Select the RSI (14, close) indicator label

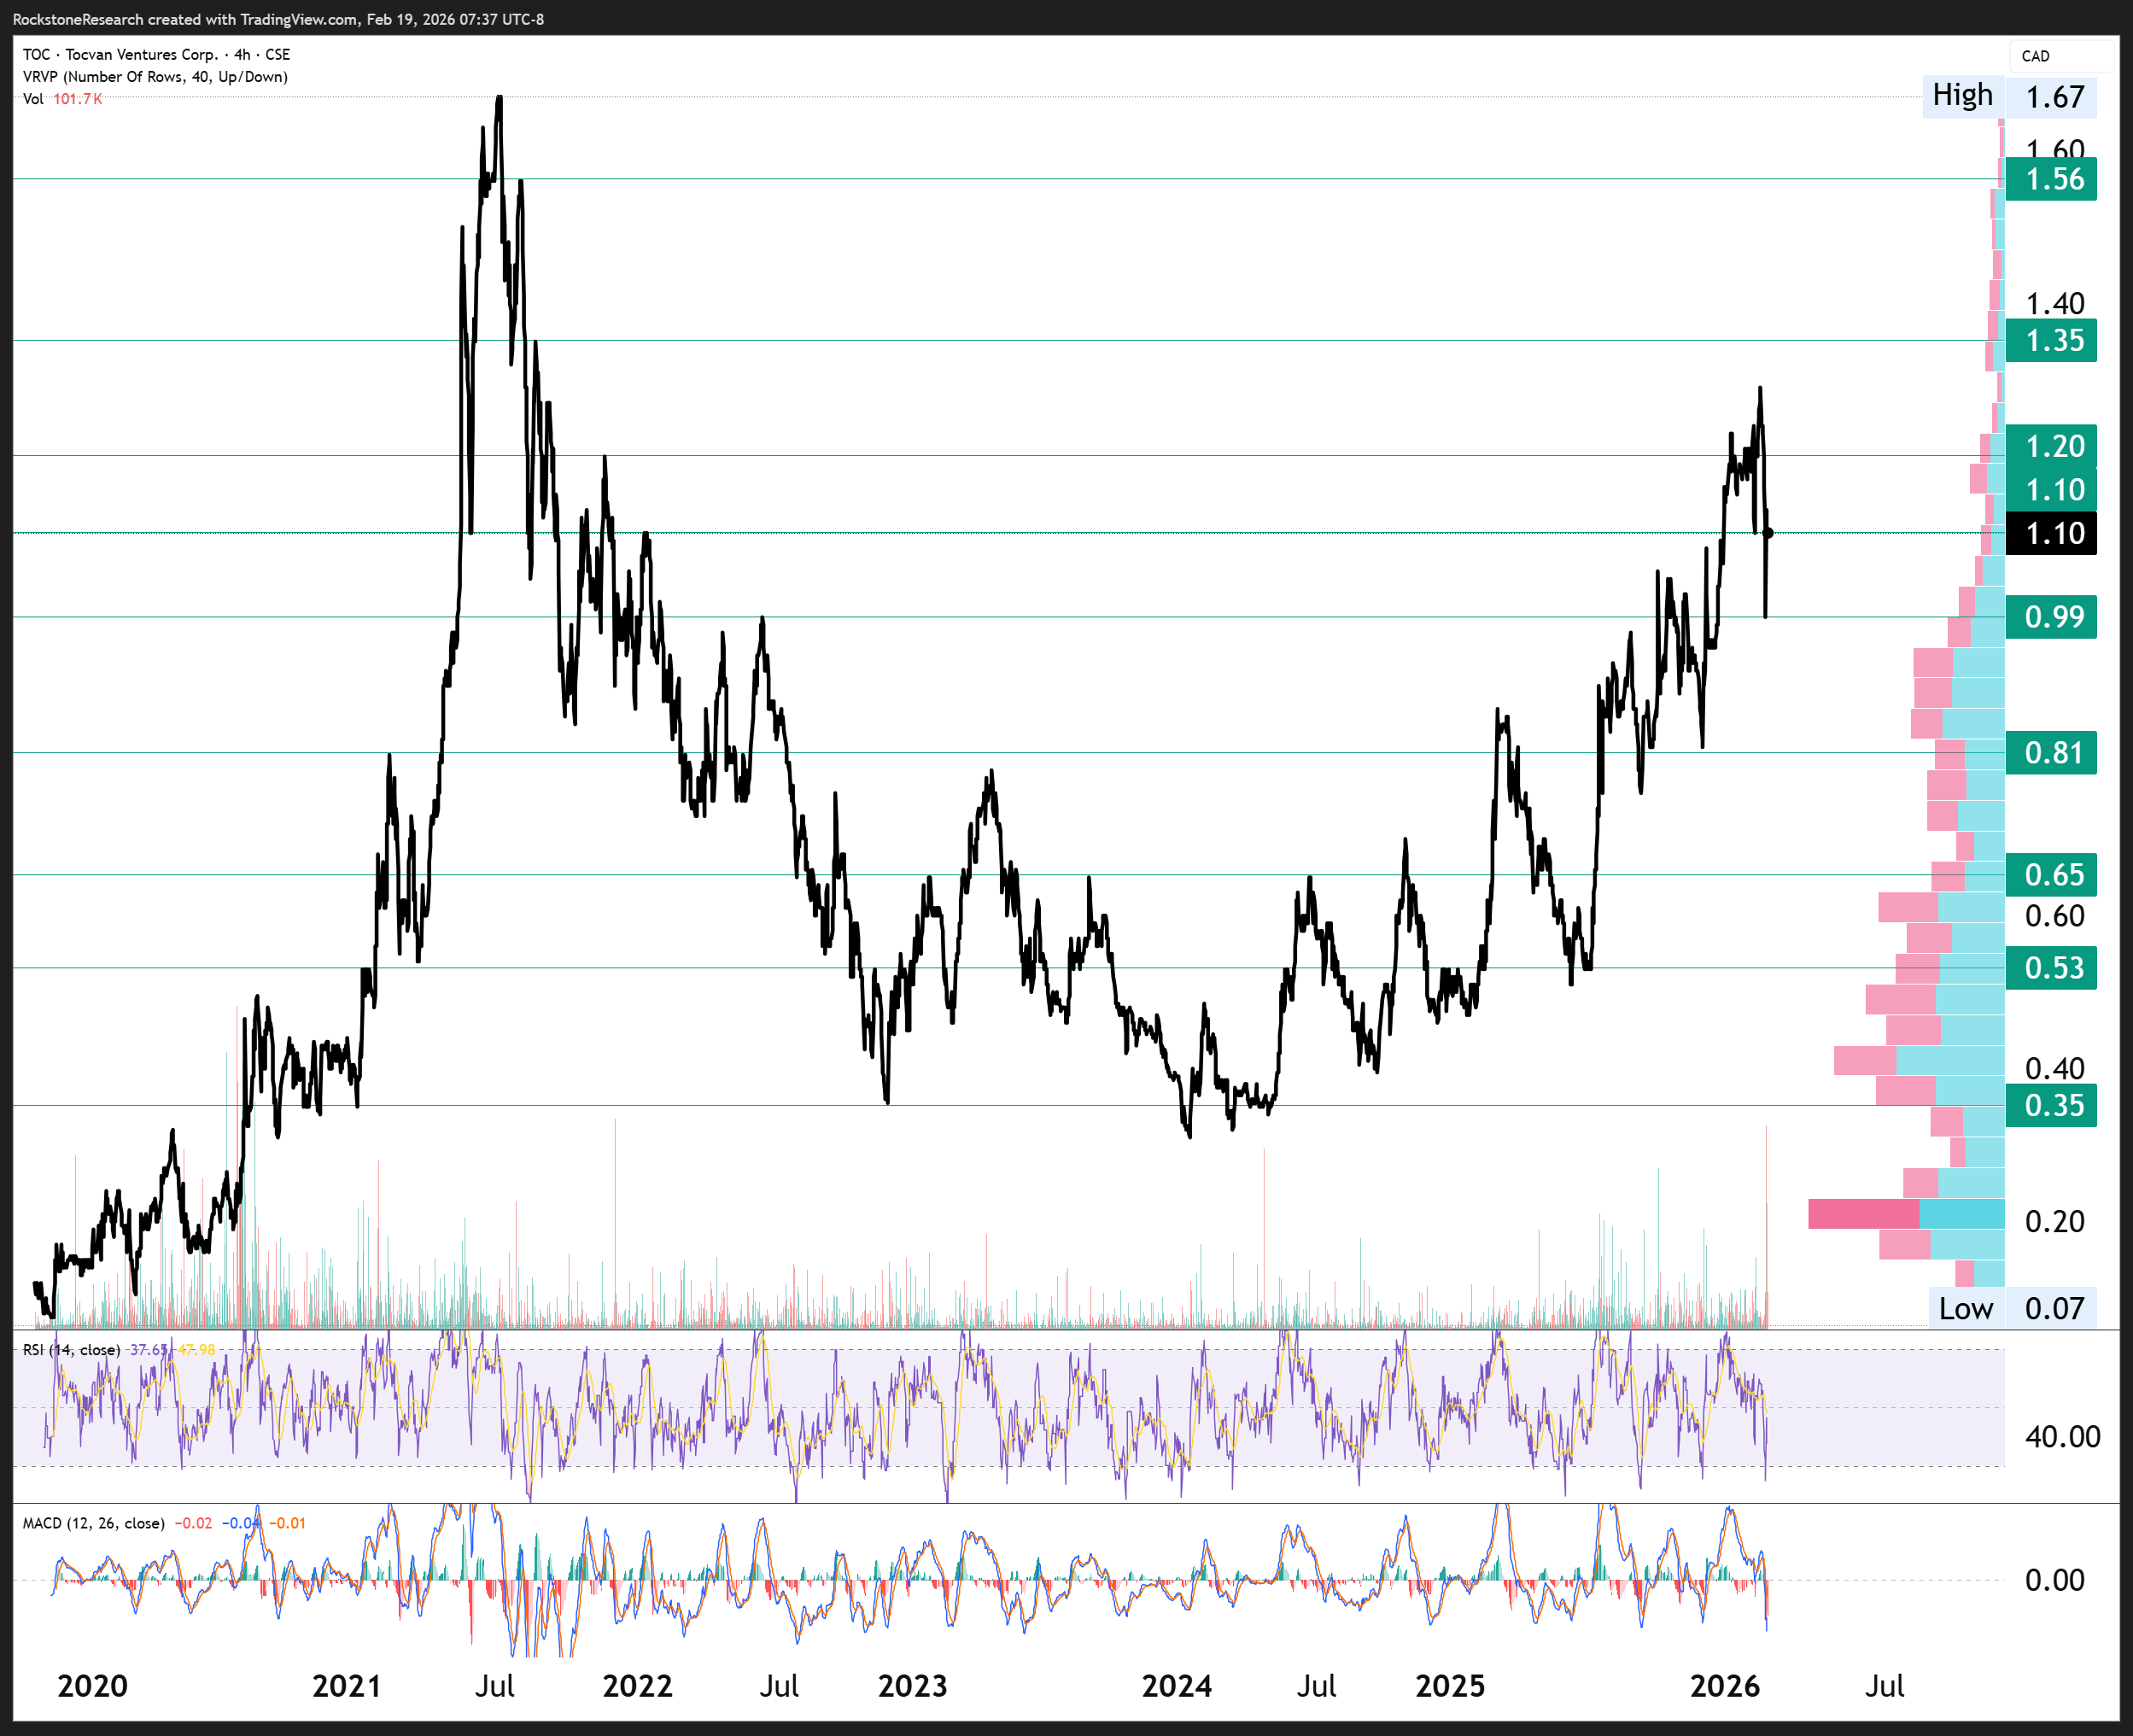pyautogui.click(x=72, y=1350)
